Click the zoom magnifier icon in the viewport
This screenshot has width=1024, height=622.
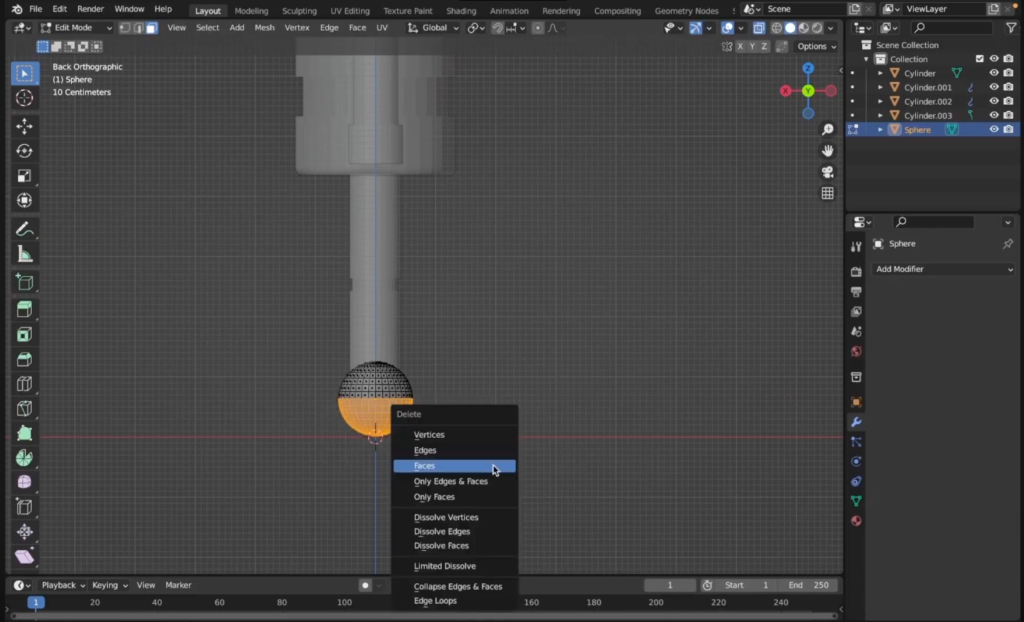click(x=828, y=130)
